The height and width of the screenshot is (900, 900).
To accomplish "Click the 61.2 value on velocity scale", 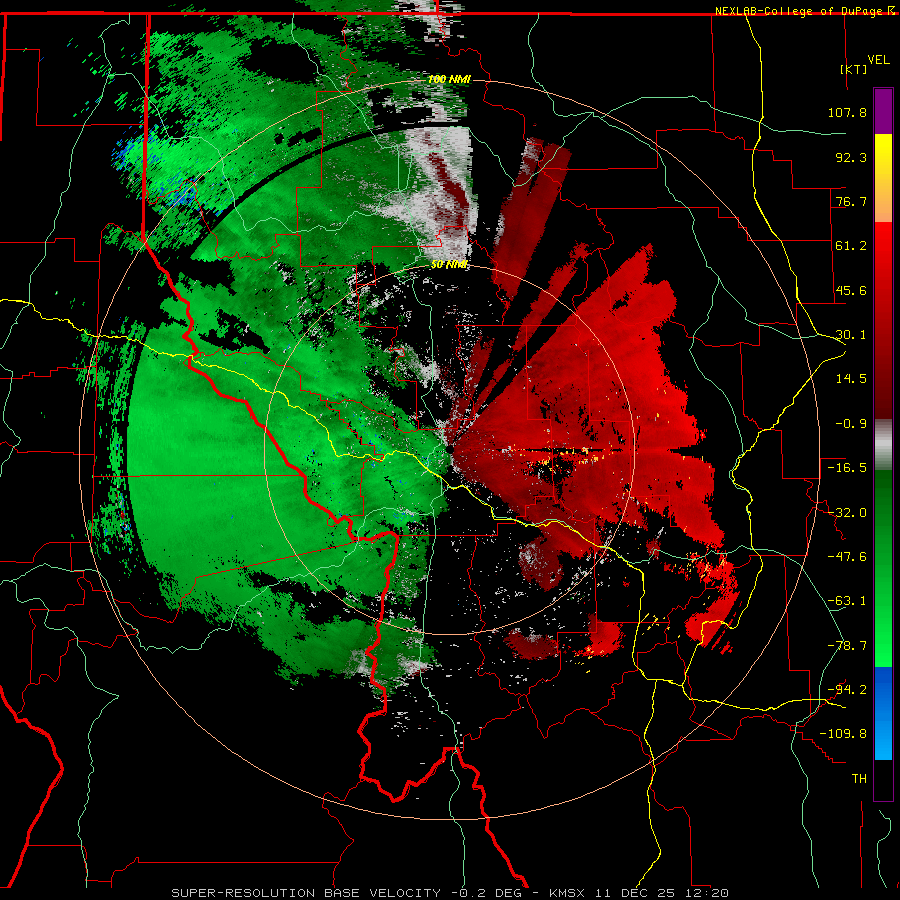I will tap(851, 246).
